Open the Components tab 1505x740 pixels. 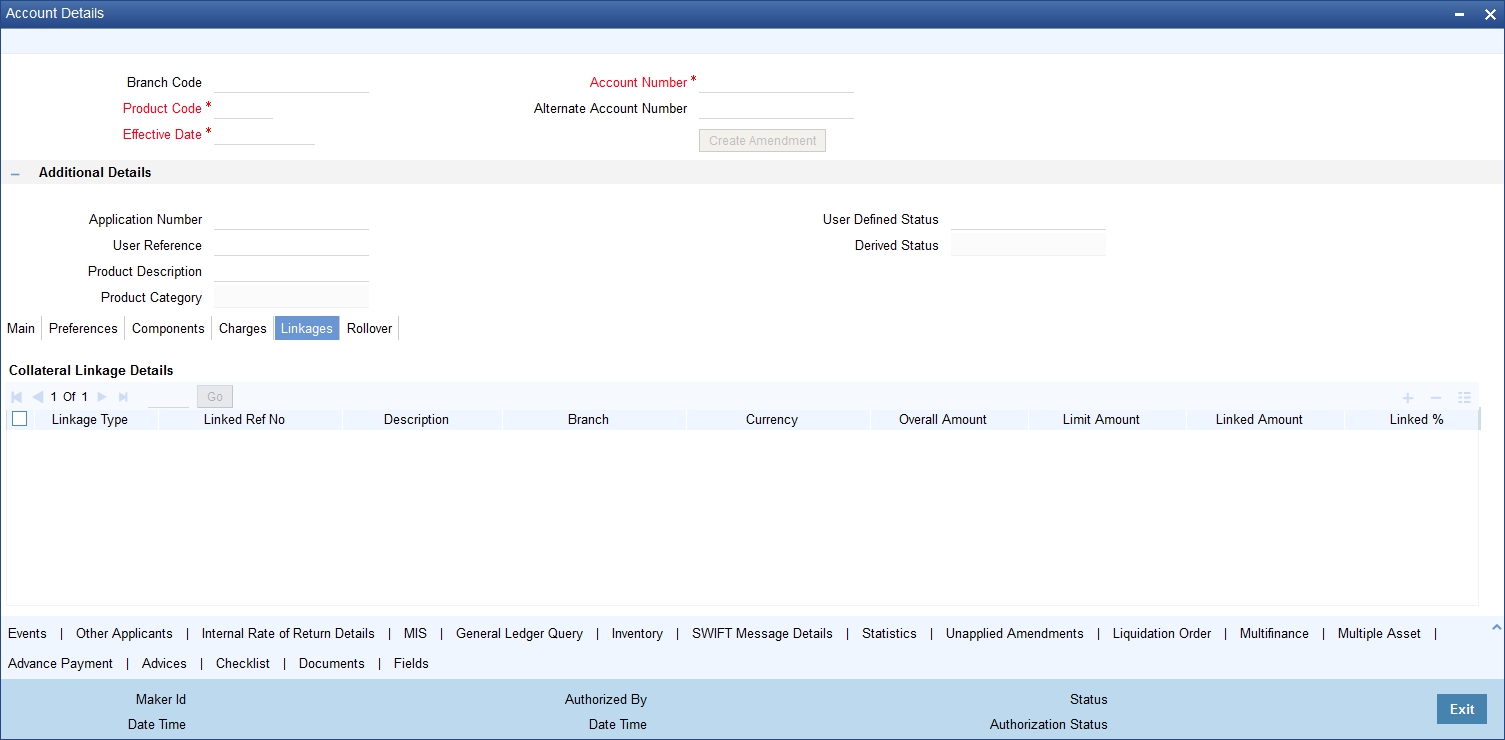[x=168, y=328]
